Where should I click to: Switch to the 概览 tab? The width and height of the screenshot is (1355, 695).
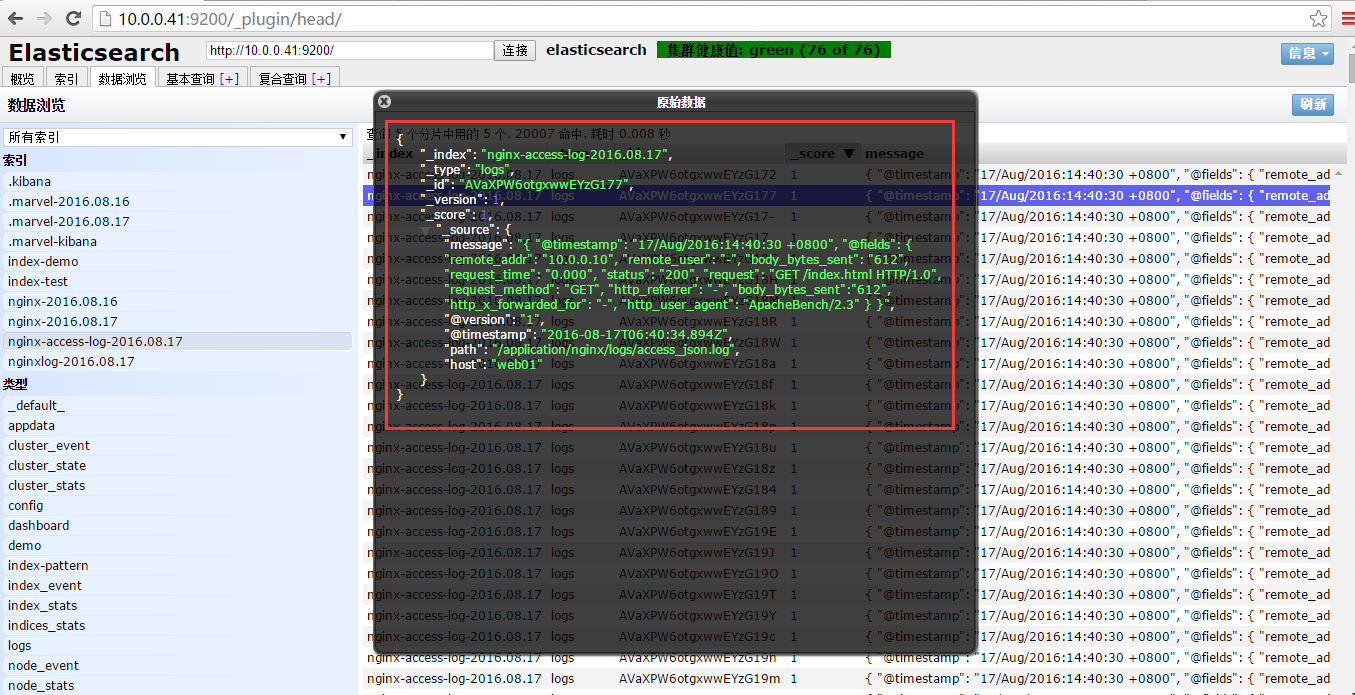pos(22,79)
